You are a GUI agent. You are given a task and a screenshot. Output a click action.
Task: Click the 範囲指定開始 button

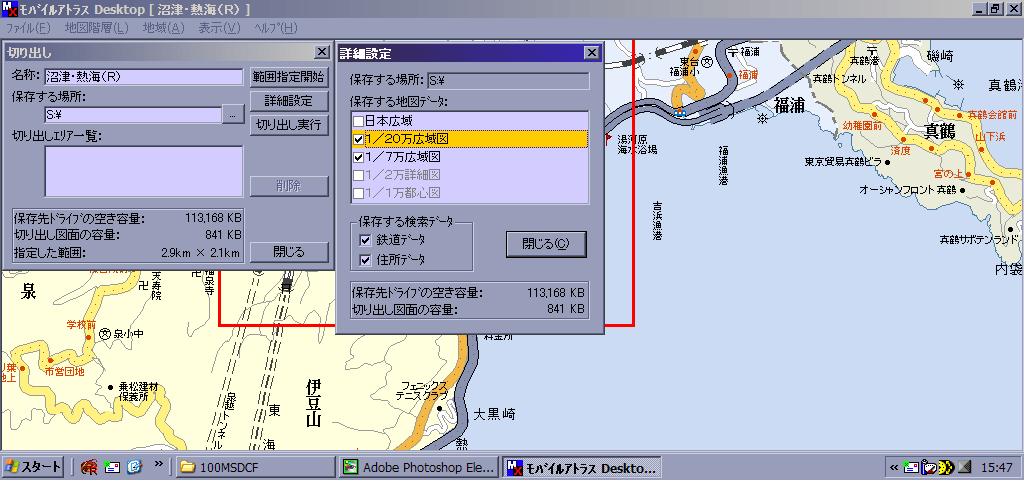[289, 77]
